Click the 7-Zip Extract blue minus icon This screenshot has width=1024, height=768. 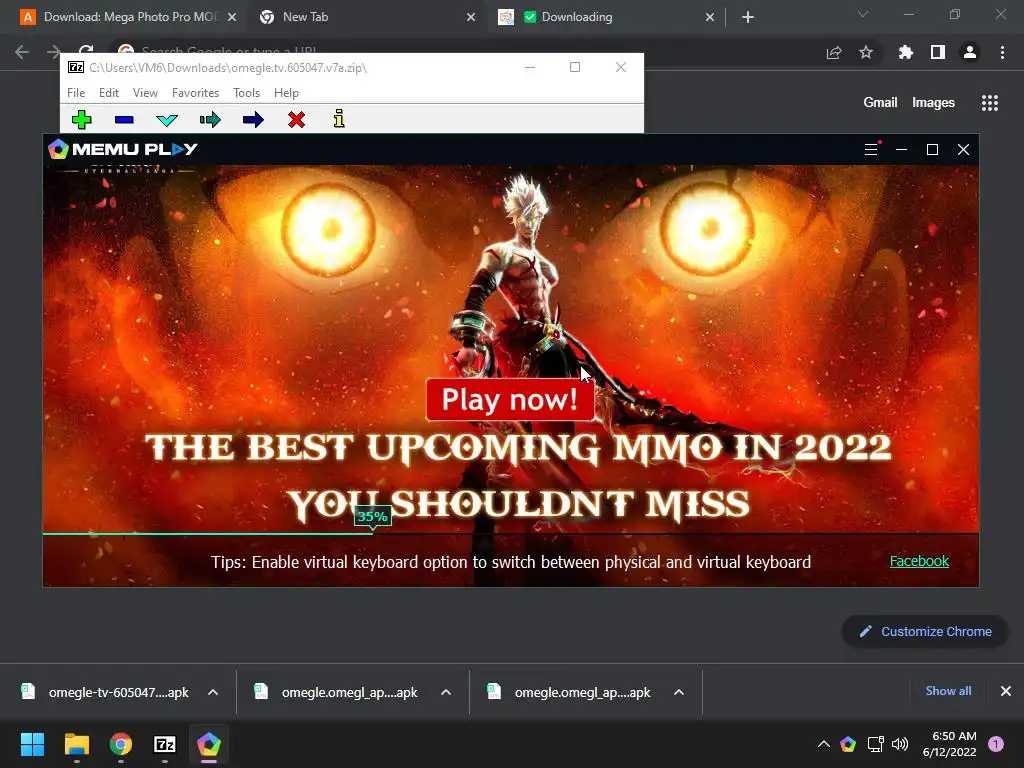(x=124, y=120)
